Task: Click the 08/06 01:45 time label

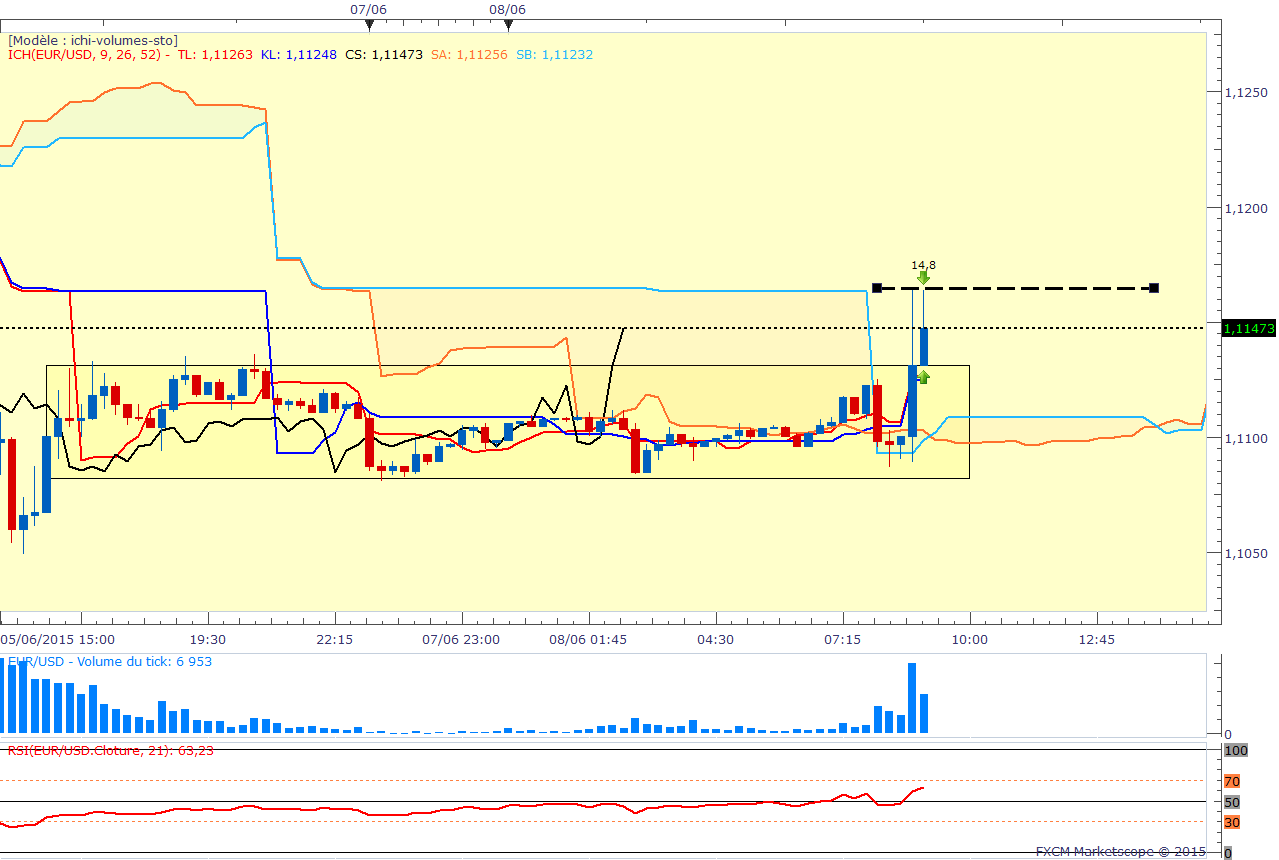Action: (x=589, y=639)
